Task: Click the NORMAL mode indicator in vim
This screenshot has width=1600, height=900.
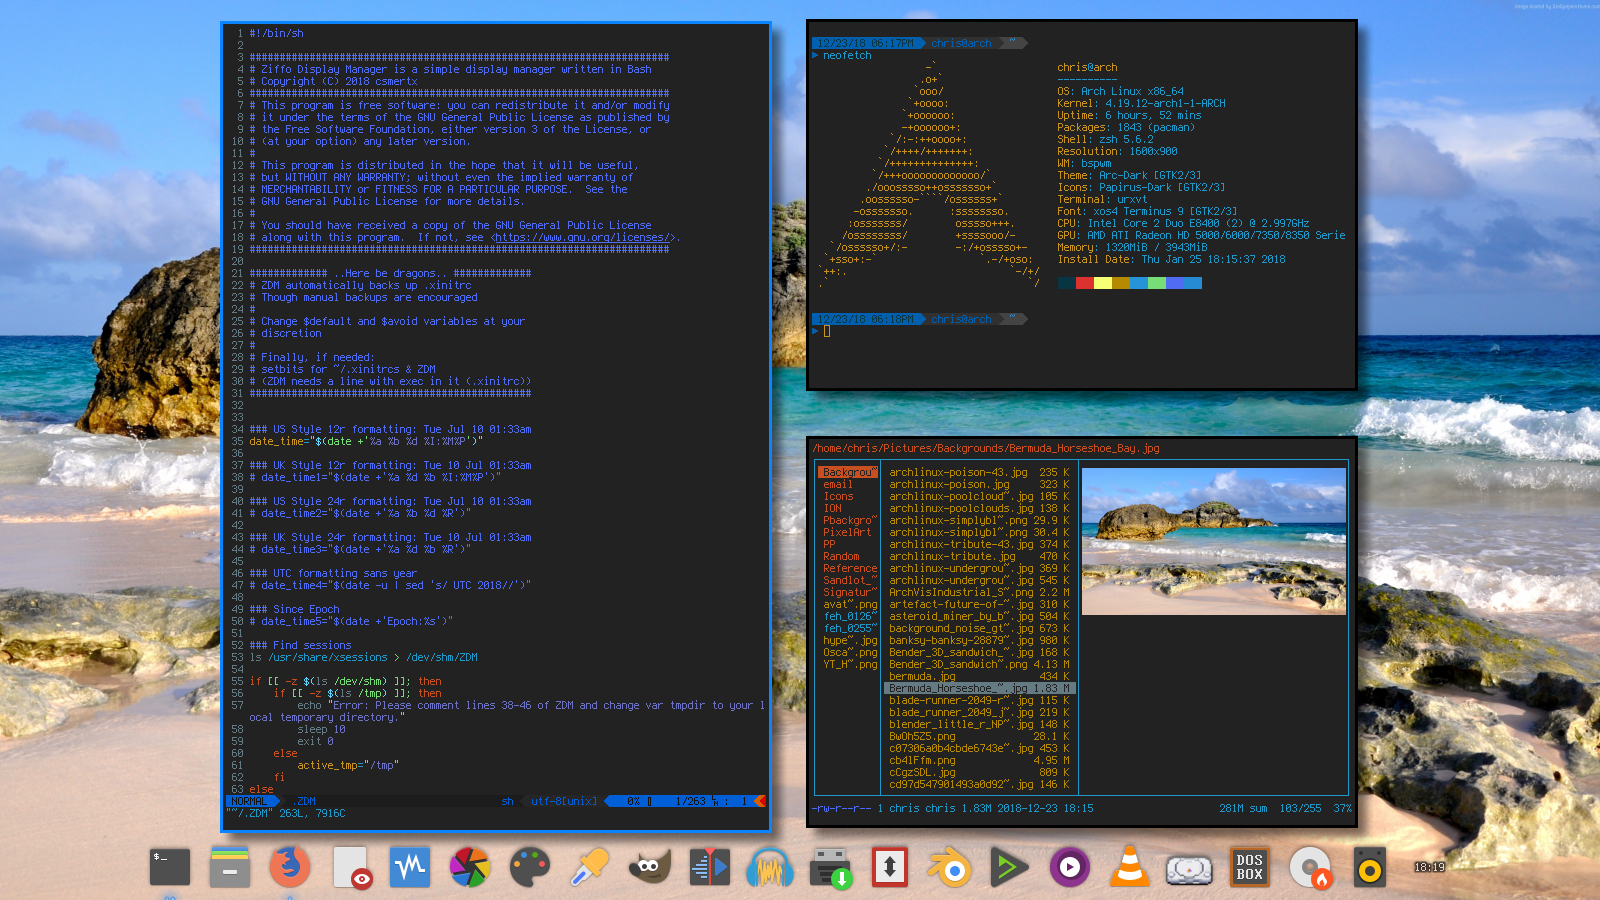Action: point(250,801)
